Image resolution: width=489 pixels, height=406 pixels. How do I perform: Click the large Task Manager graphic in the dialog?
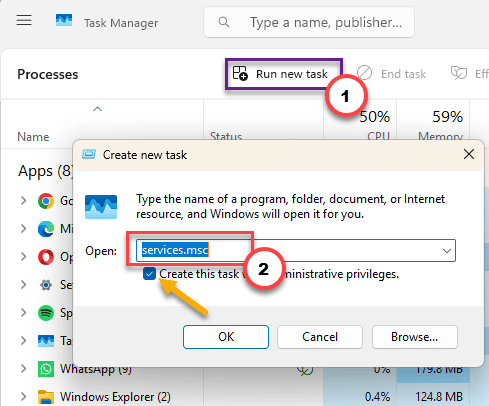coord(101,207)
